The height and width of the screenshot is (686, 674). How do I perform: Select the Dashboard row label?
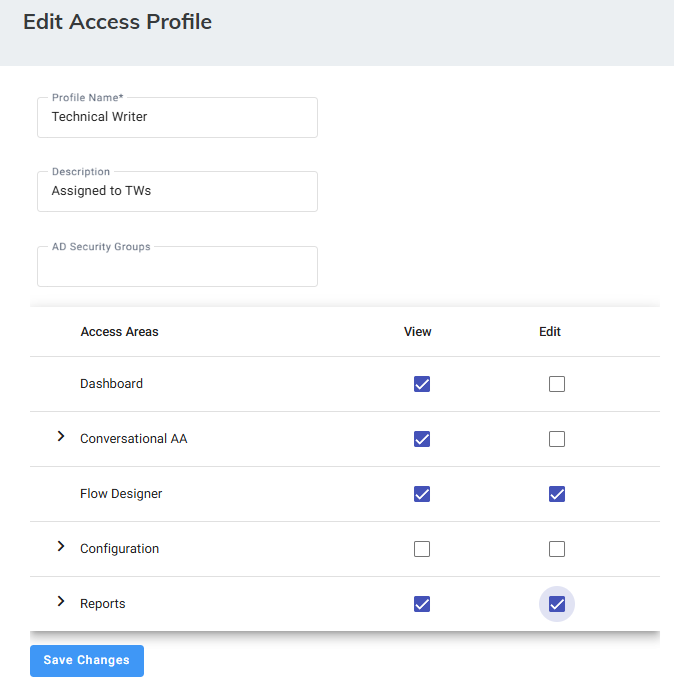click(x=111, y=384)
